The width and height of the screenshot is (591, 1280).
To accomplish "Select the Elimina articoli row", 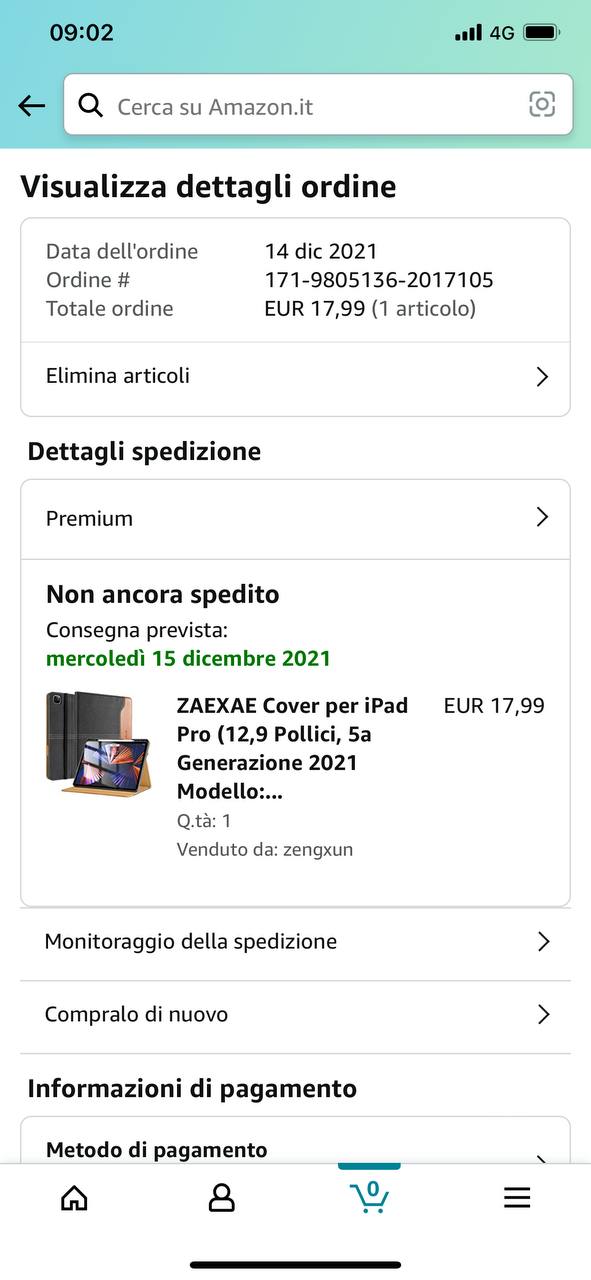I will (x=296, y=377).
